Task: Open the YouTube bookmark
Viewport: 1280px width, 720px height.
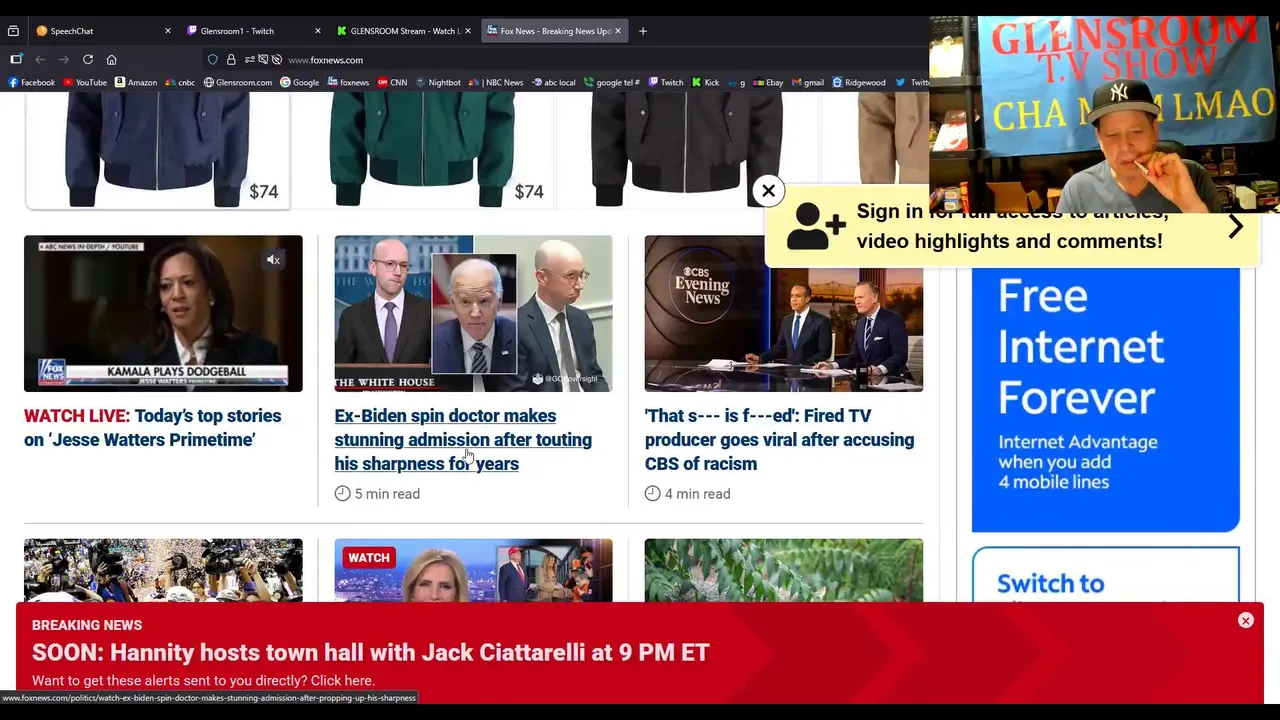Action: point(85,83)
